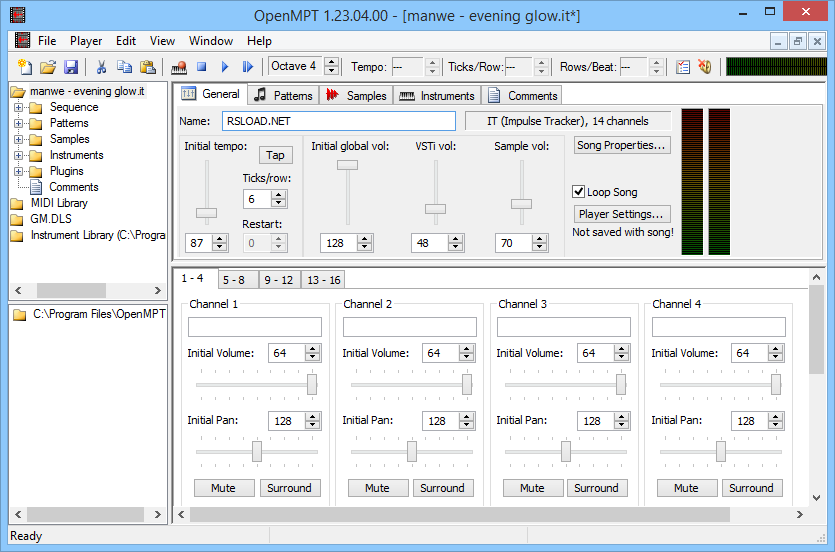The image size is (835, 552).
Task: Click the Initial tempo slider handle
Action: pos(206,213)
